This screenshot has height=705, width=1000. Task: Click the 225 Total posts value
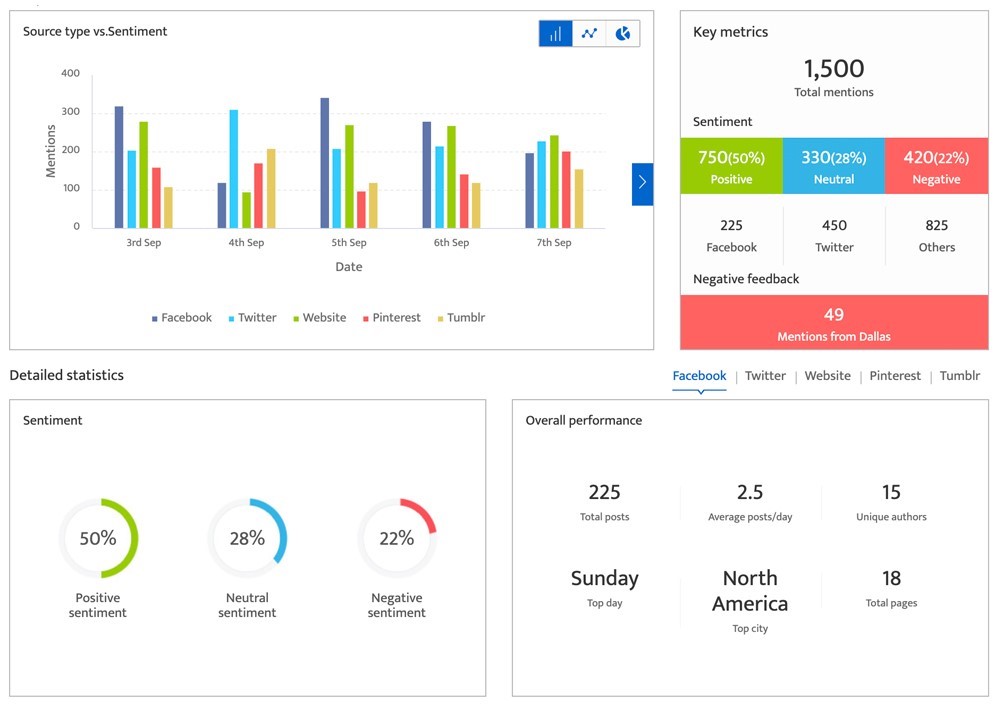point(605,493)
